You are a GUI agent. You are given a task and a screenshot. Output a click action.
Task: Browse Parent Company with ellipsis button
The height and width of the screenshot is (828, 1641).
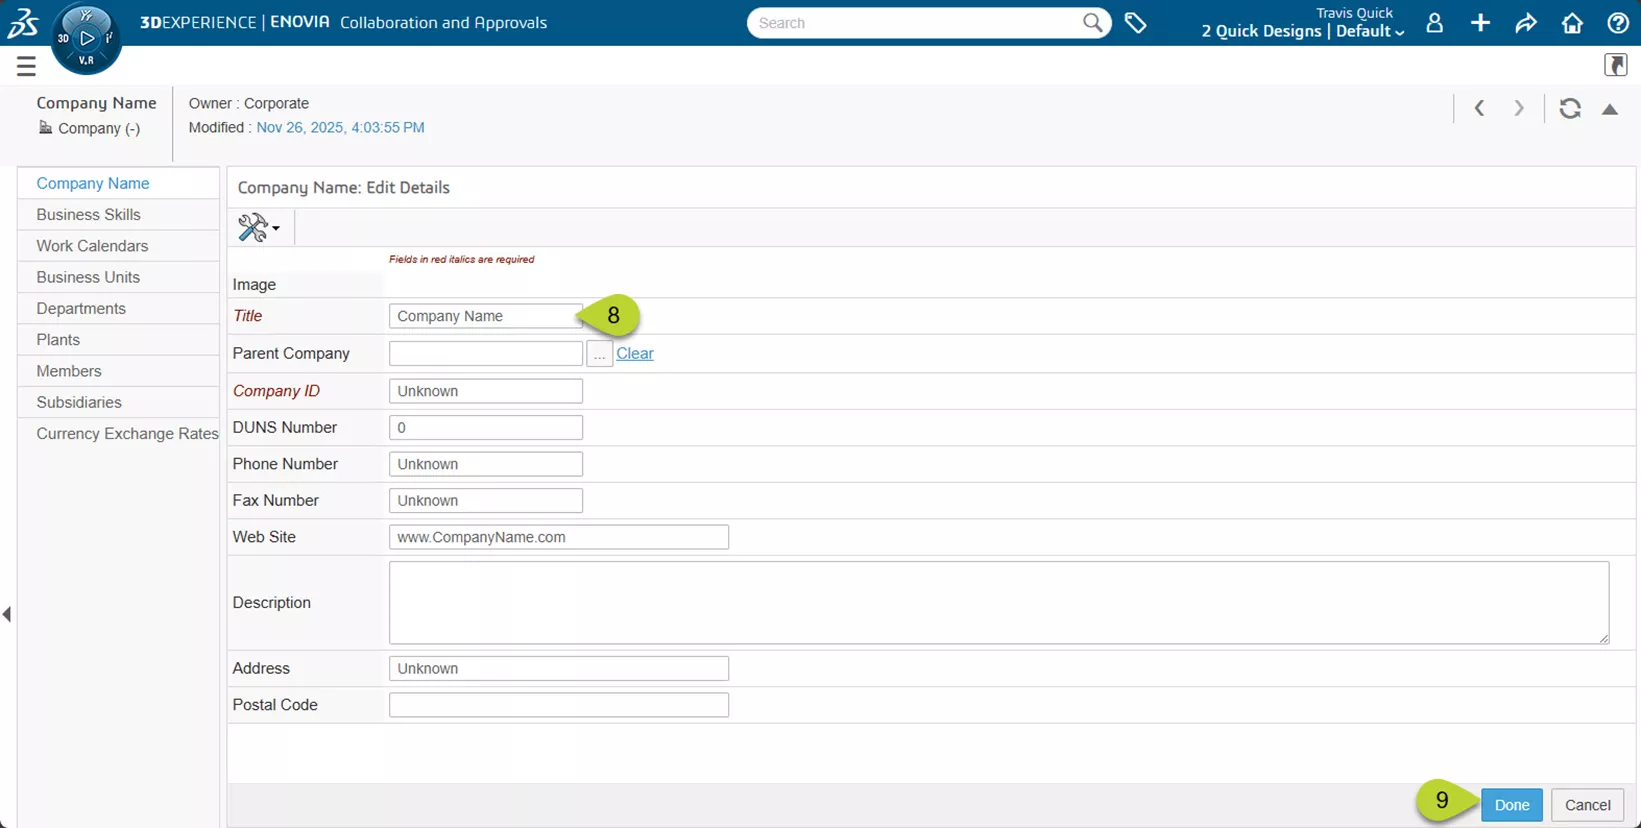coord(599,354)
